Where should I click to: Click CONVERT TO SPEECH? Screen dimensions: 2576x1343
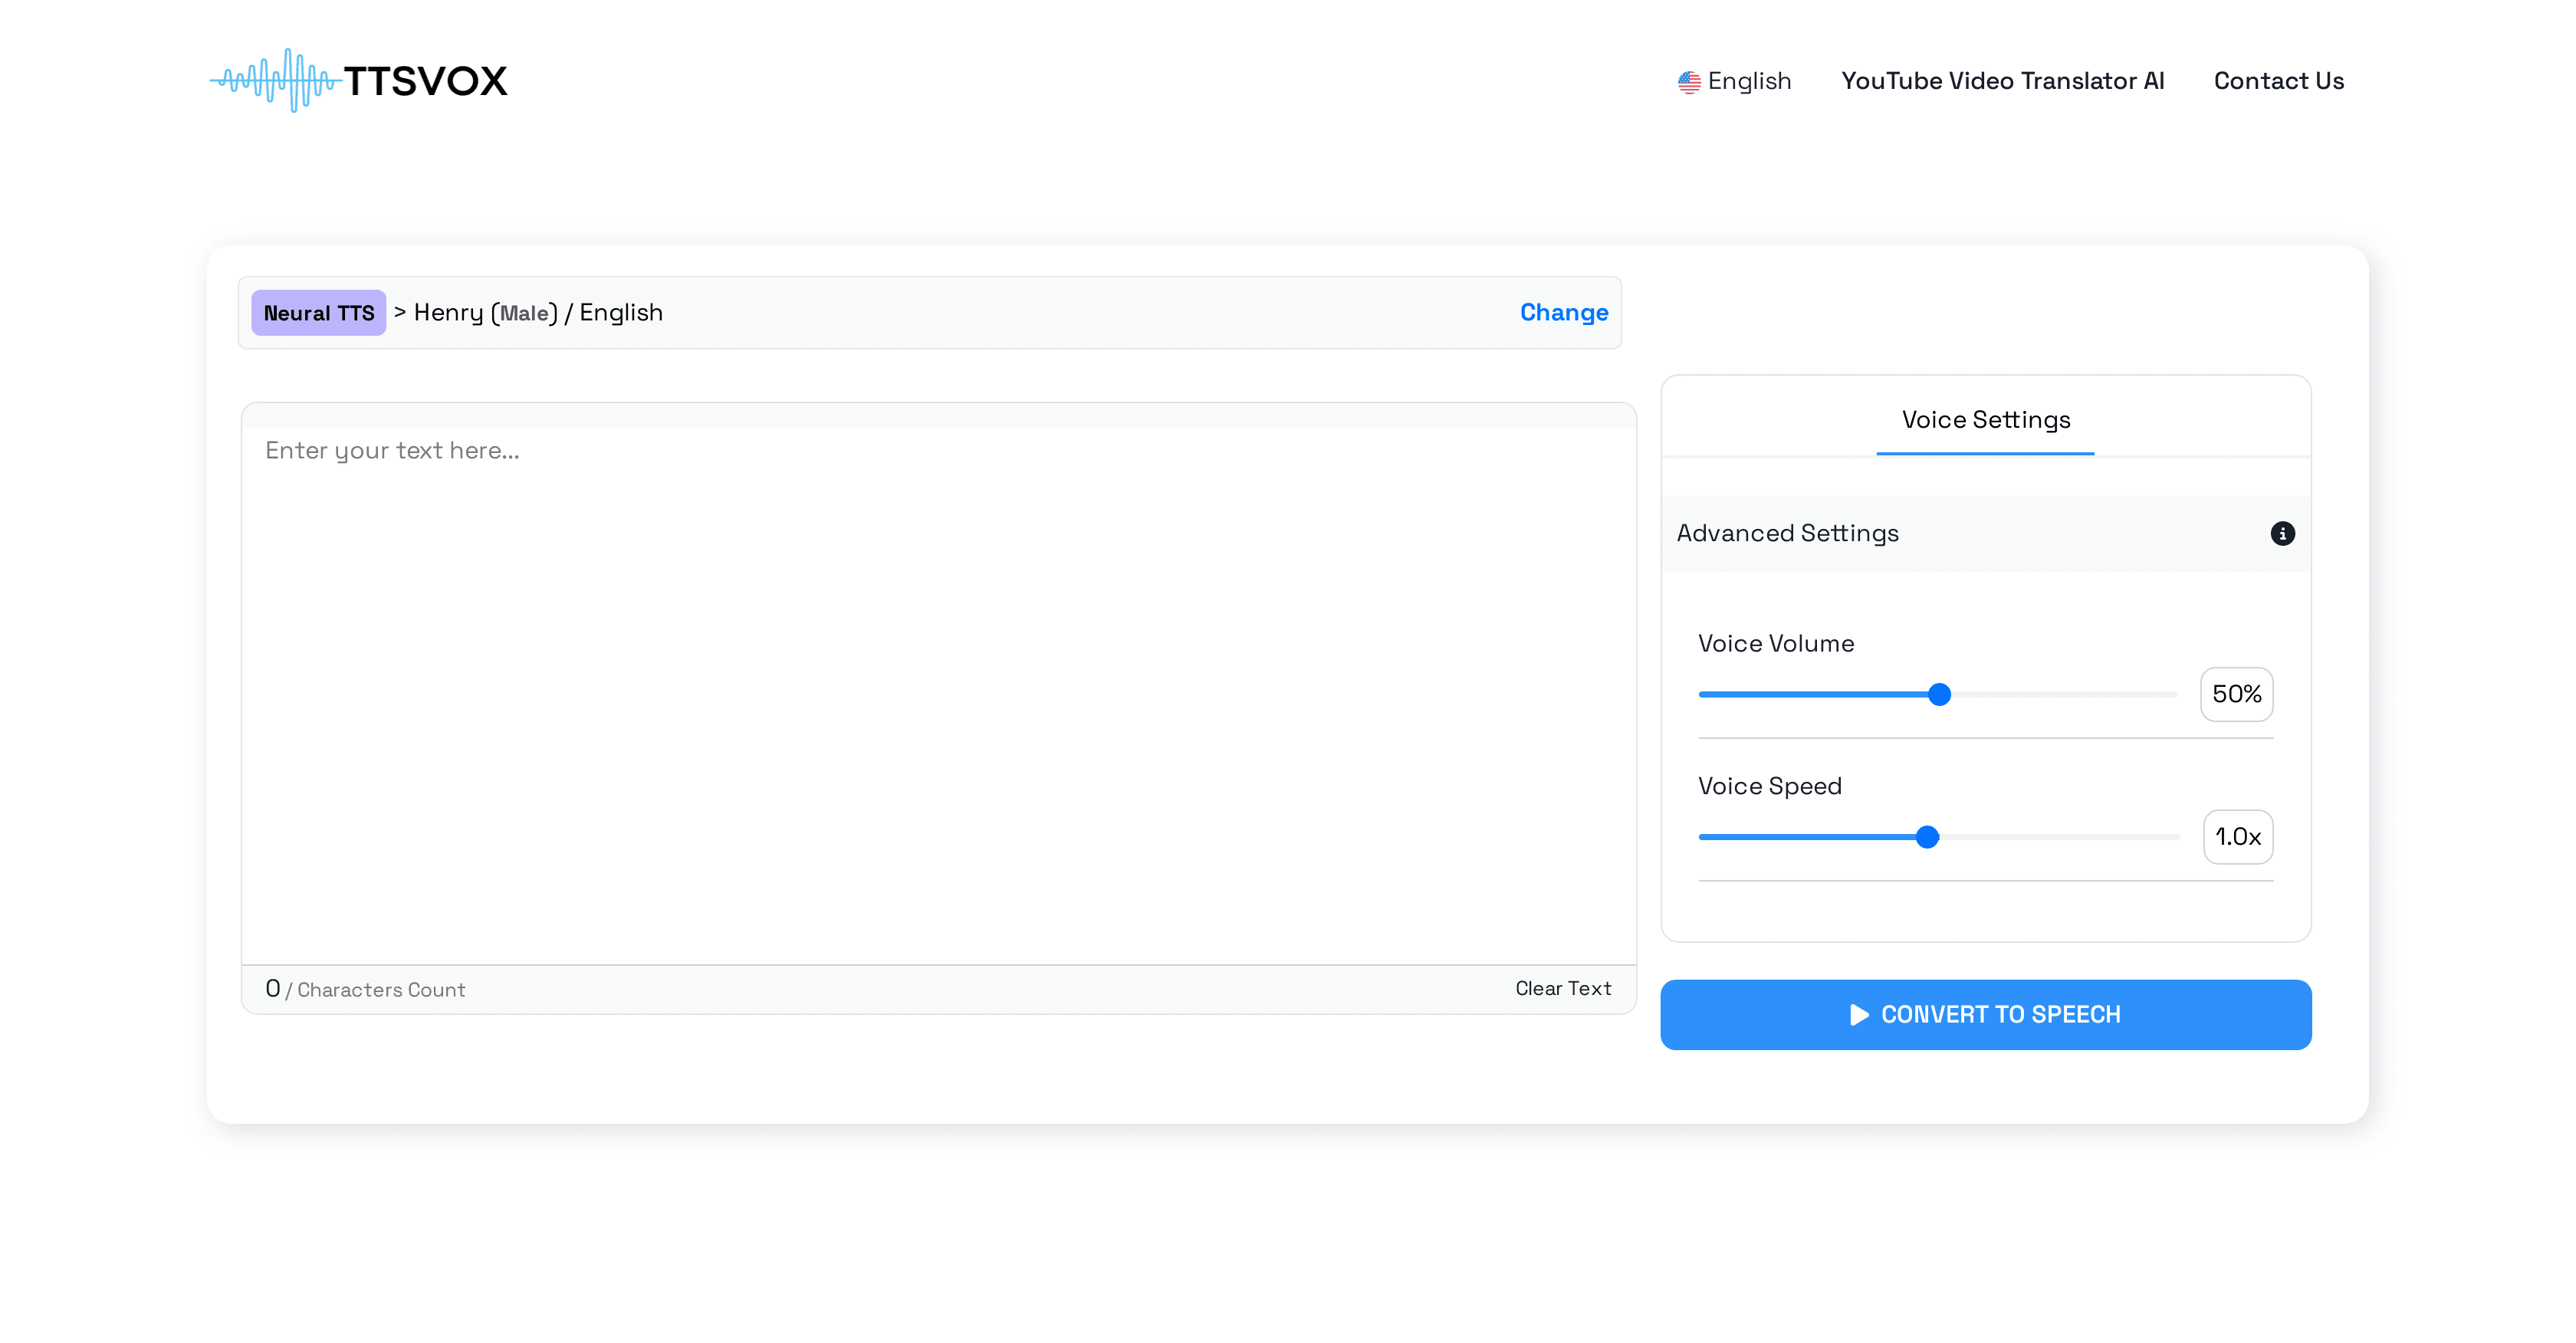coord(1985,1014)
